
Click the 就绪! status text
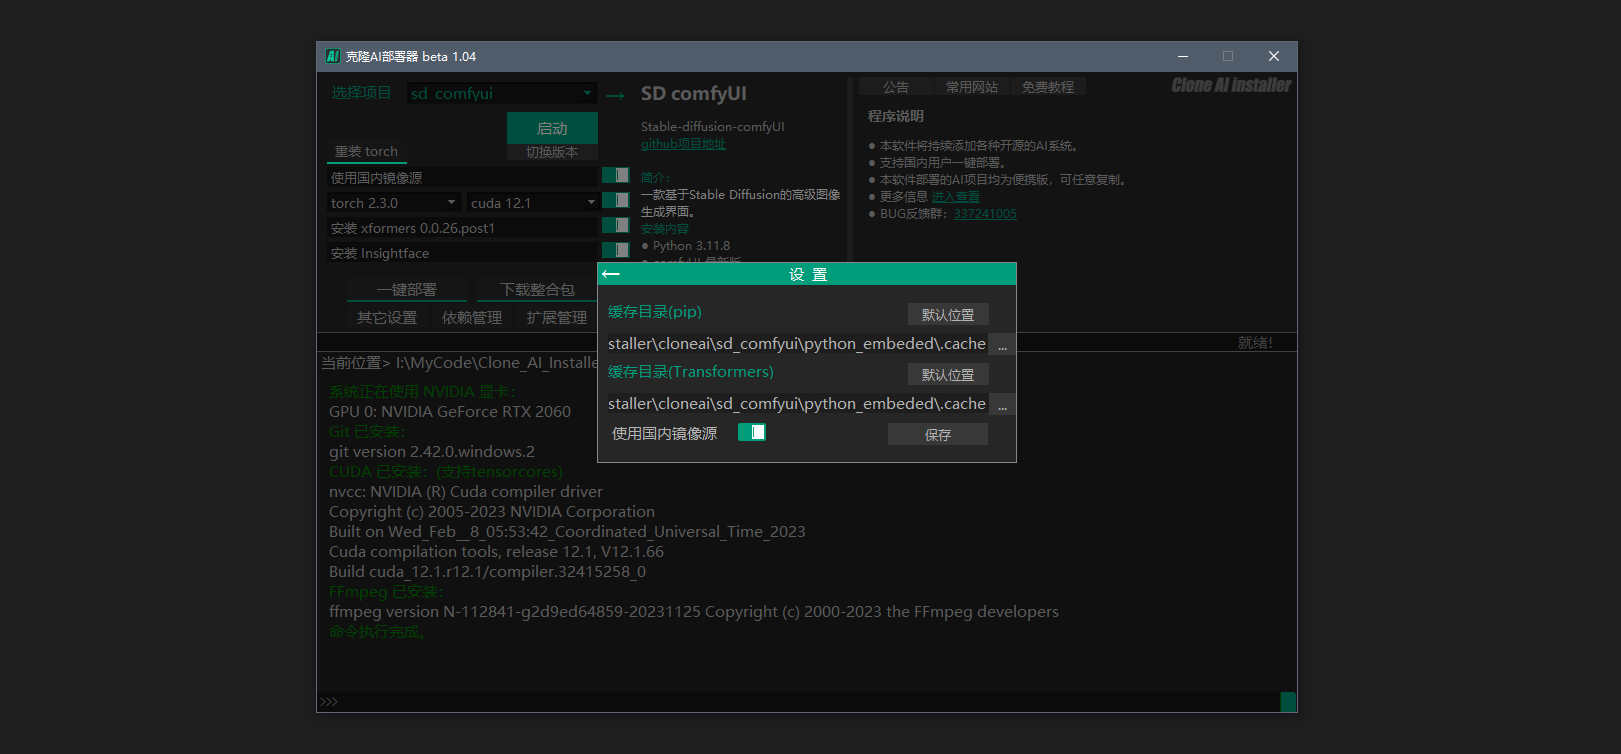(x=1255, y=342)
